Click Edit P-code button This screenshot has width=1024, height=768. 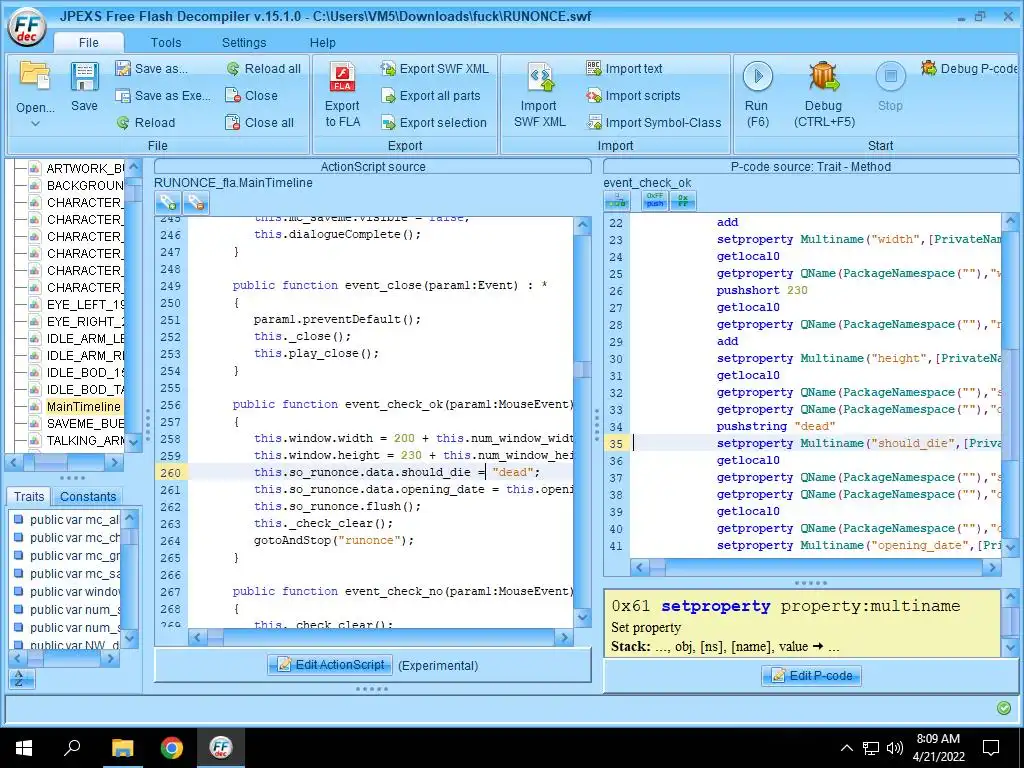(x=811, y=676)
